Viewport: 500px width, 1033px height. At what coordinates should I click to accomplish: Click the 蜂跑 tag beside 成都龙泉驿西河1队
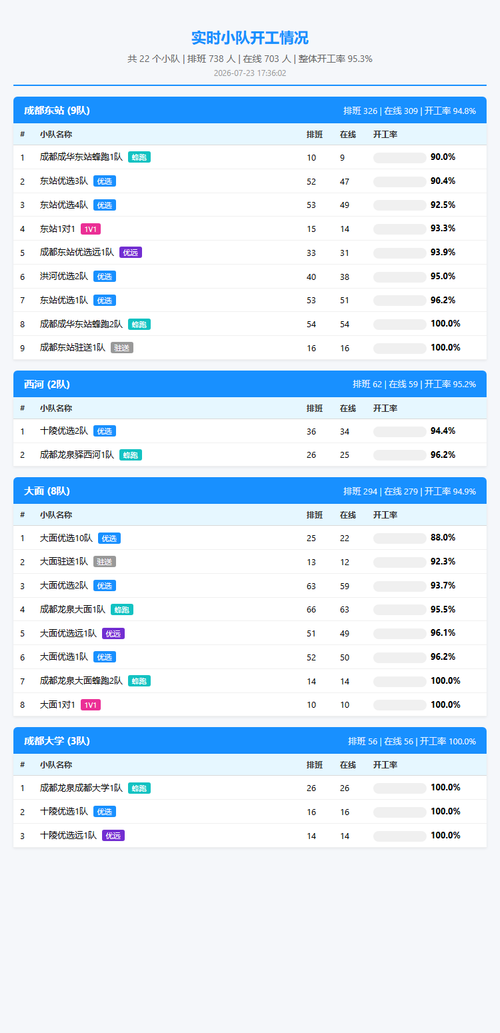130,455
